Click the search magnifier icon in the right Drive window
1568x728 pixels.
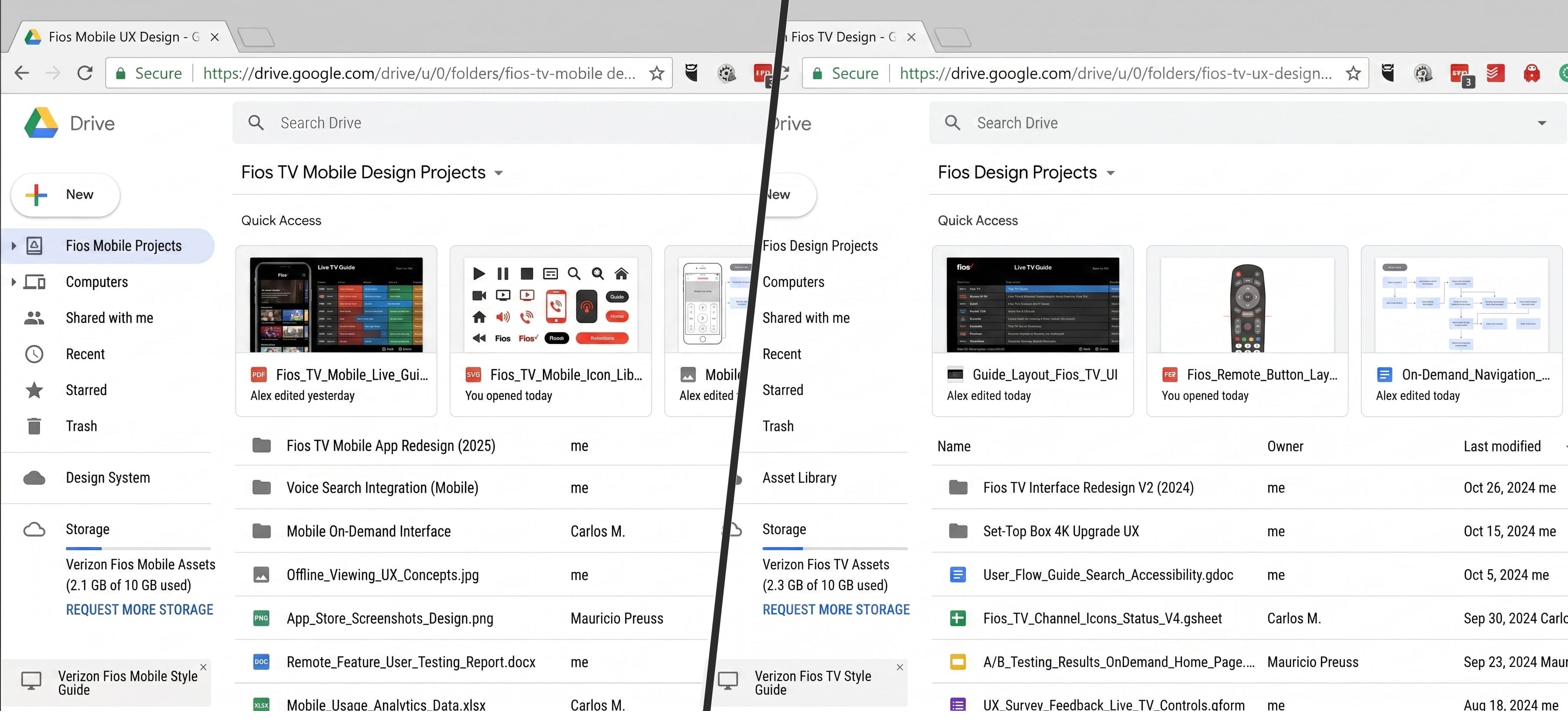tap(952, 123)
